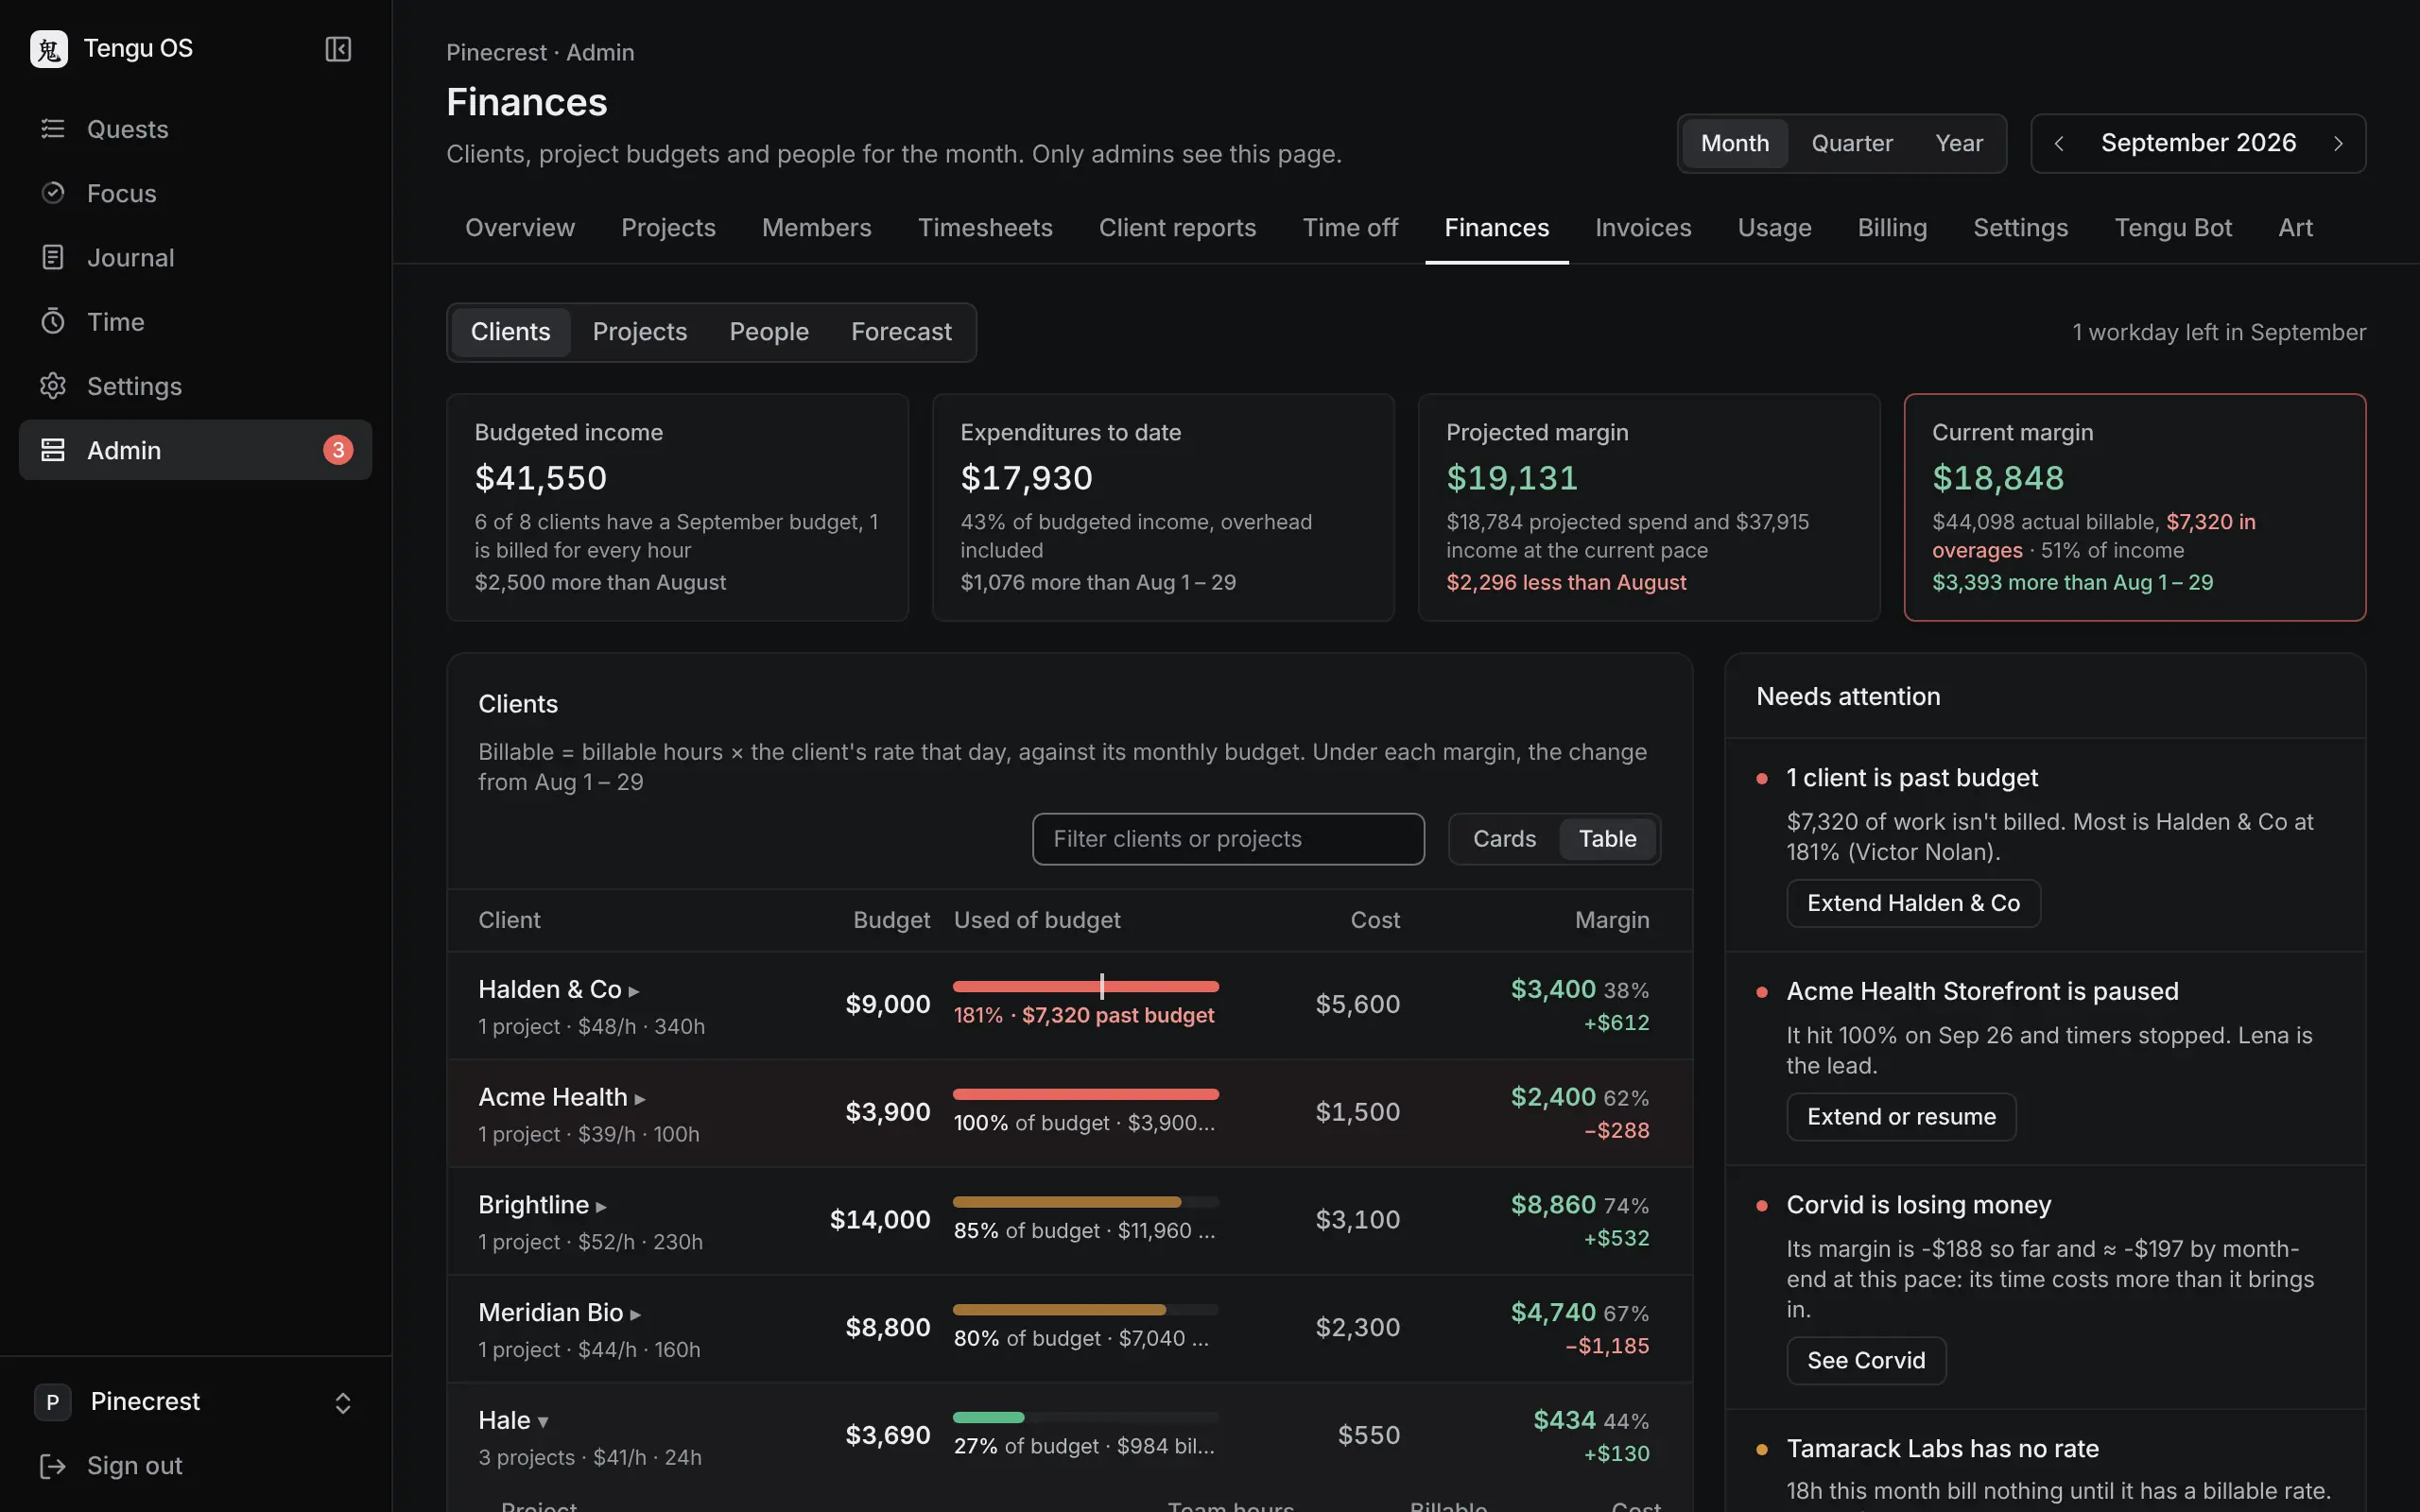Screen dimensions: 2420x1512
Task: Click the Current margin summary card
Action: [2135, 507]
